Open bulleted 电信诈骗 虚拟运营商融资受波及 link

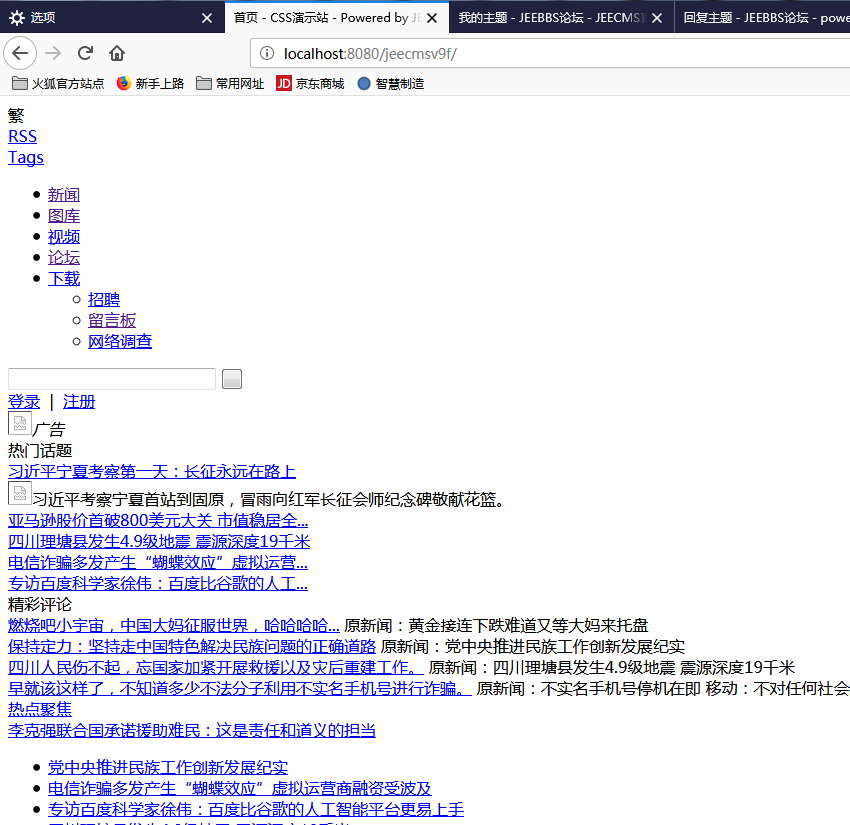point(240,788)
